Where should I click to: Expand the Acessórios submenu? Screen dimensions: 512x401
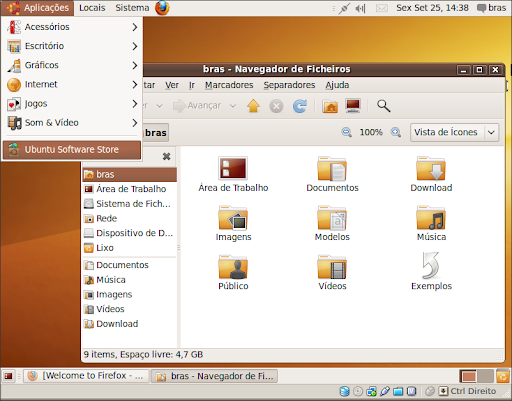coord(72,27)
